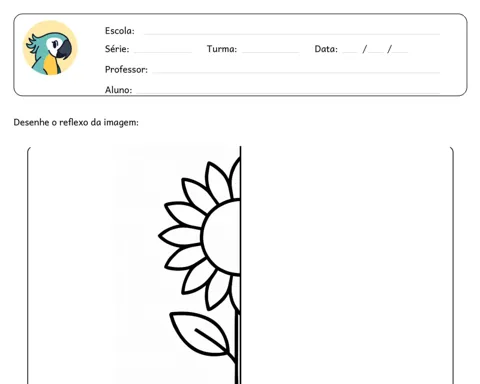Click the Turma blank line
Image resolution: width=480 pixels, height=384 pixels.
coord(271,52)
